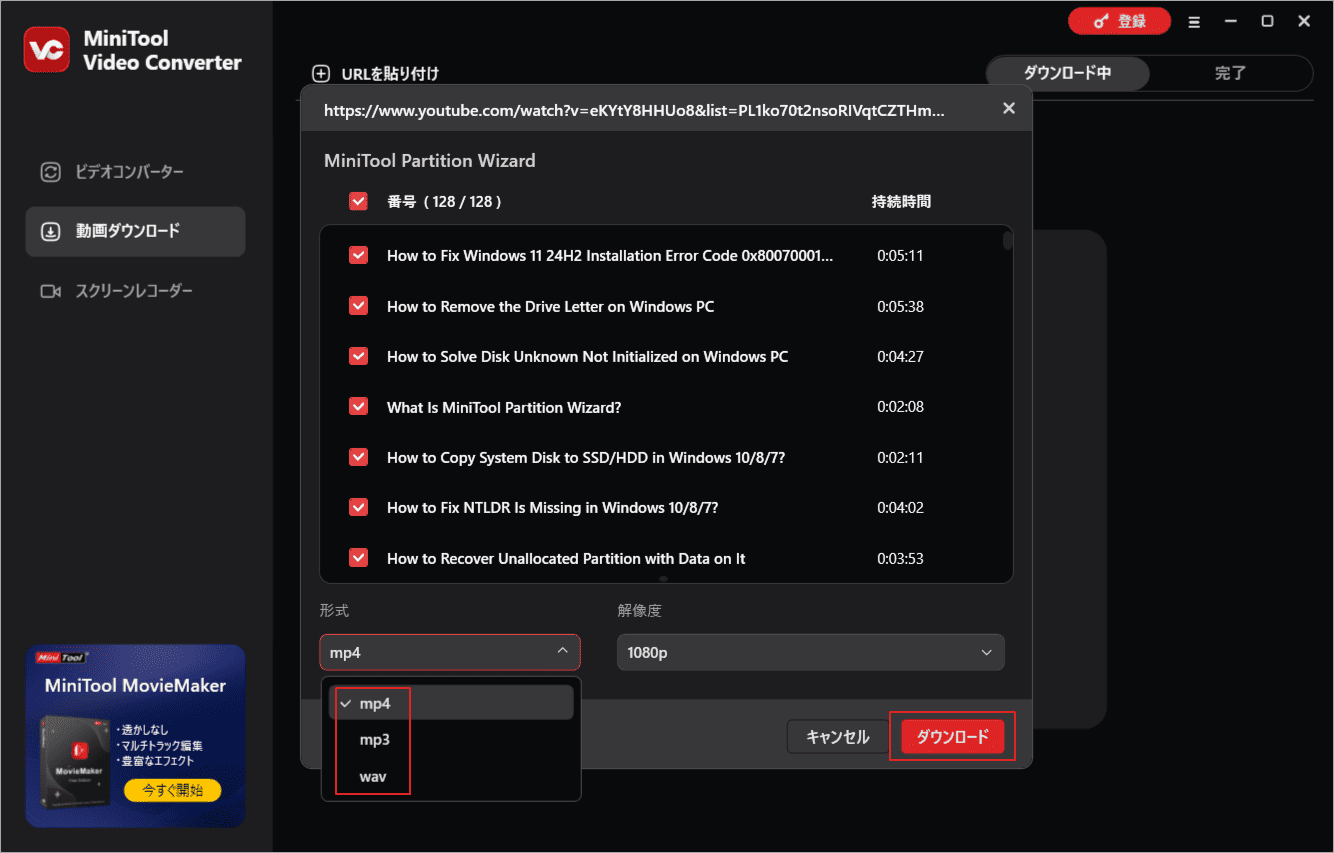Screen dimensions: 1334x853
Task: Click the 番号 (128 / 128) header label
Action: coord(444,201)
